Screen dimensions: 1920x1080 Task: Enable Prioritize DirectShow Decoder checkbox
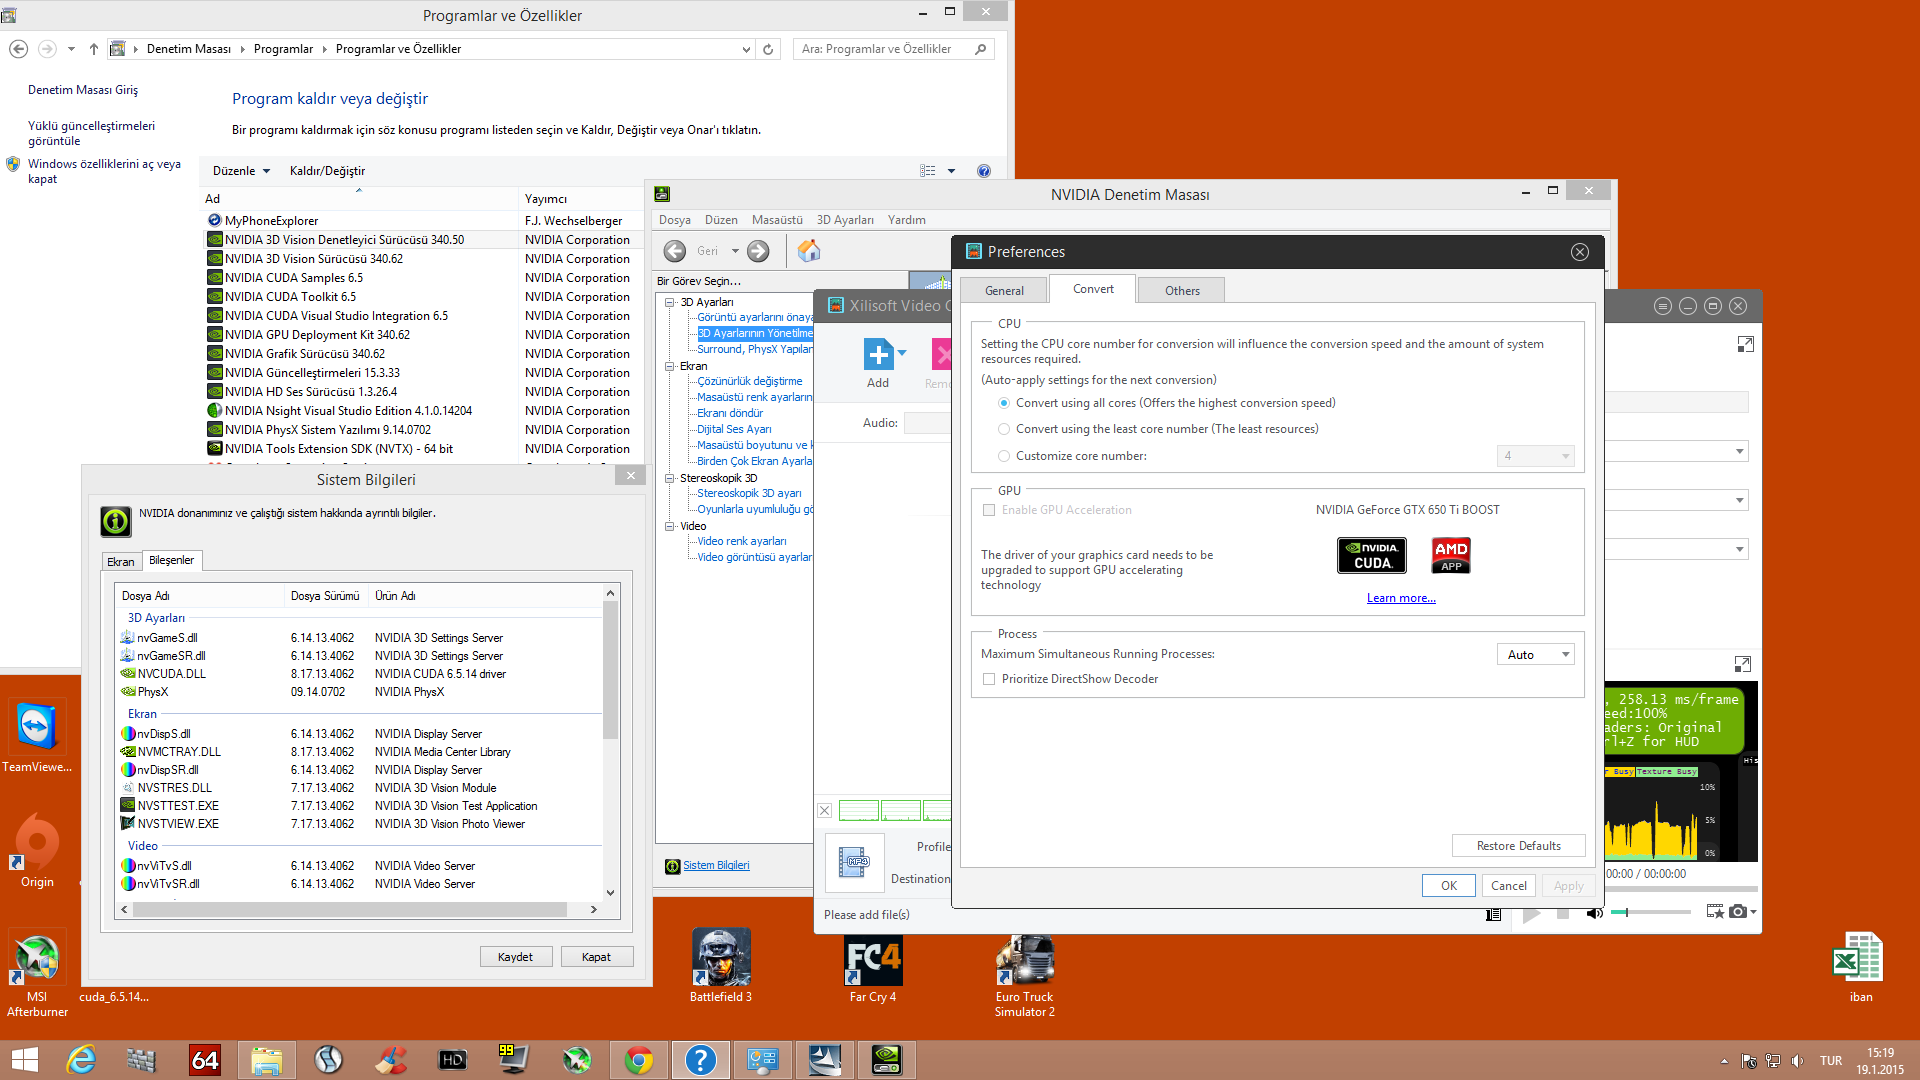989,679
